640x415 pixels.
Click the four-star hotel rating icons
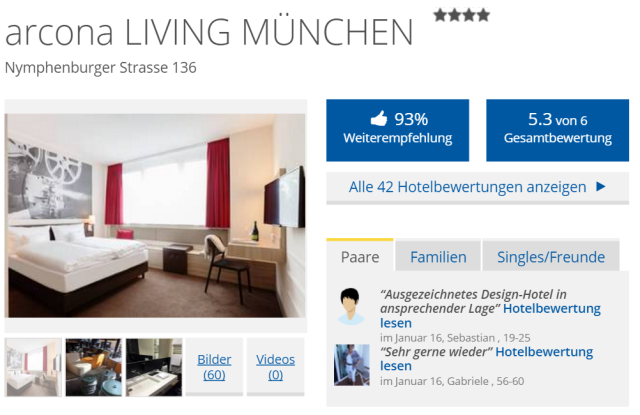click(x=462, y=16)
